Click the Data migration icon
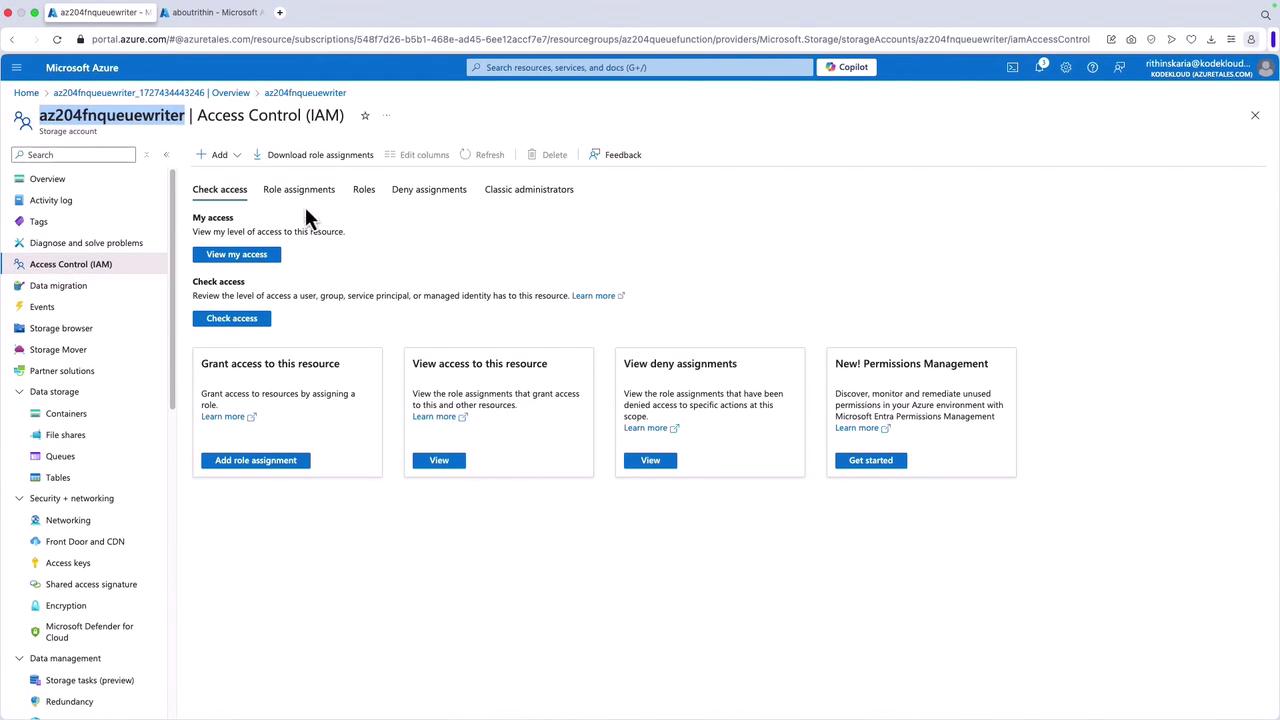 19,285
